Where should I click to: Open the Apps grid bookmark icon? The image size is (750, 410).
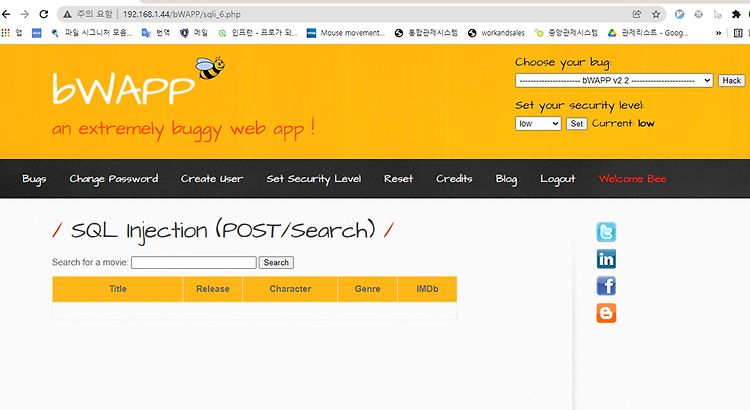coord(6,33)
